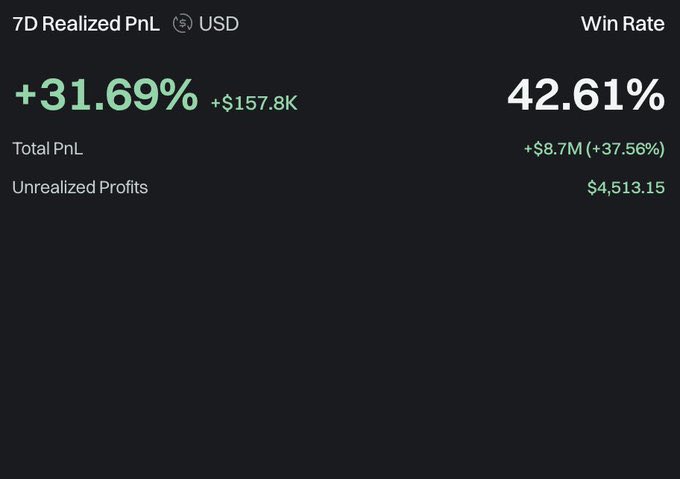680x479 pixels.
Task: Select the +31.69% realized PnL percentage
Action: click(x=106, y=94)
